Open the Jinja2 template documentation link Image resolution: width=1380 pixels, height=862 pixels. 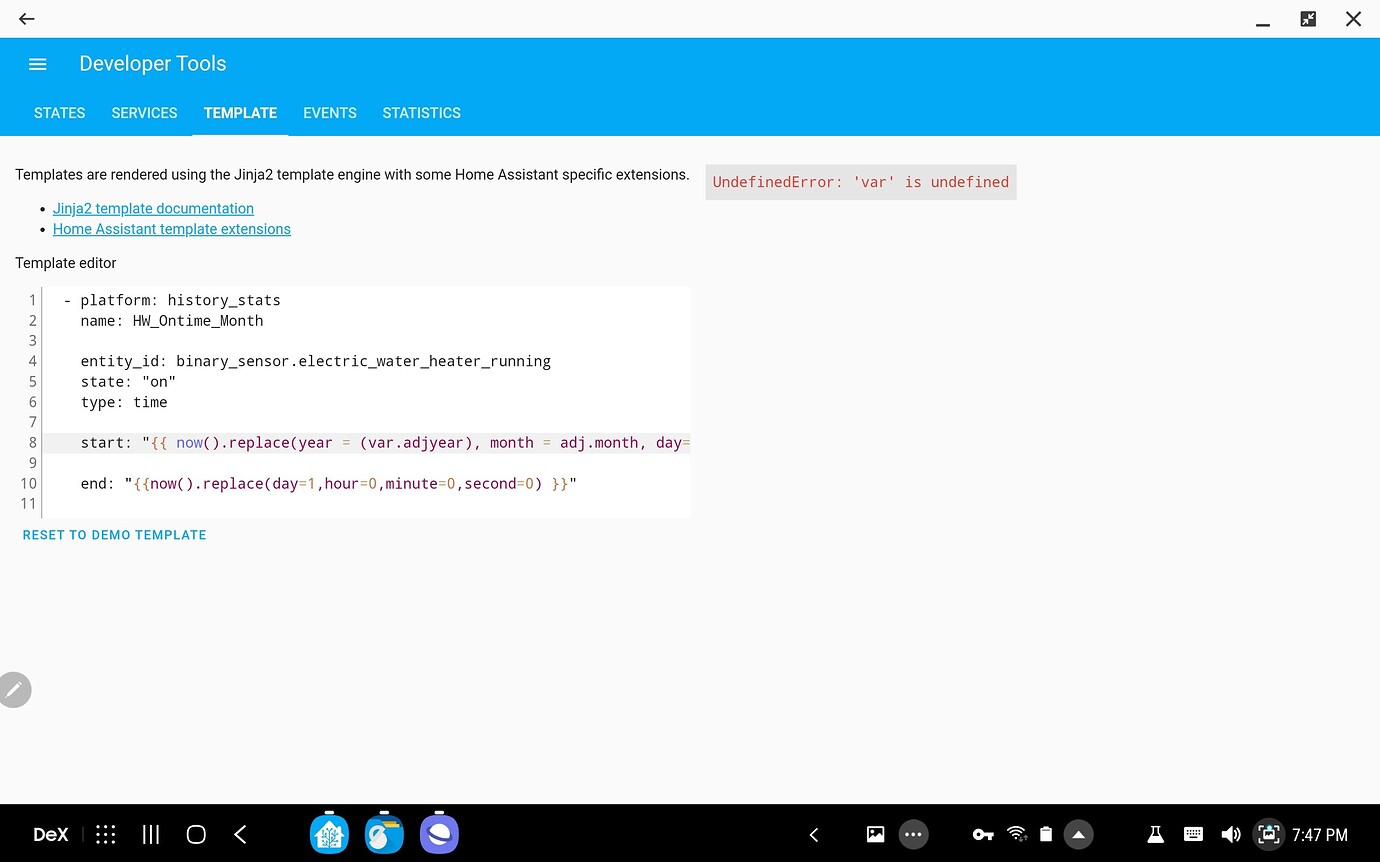[x=153, y=208]
